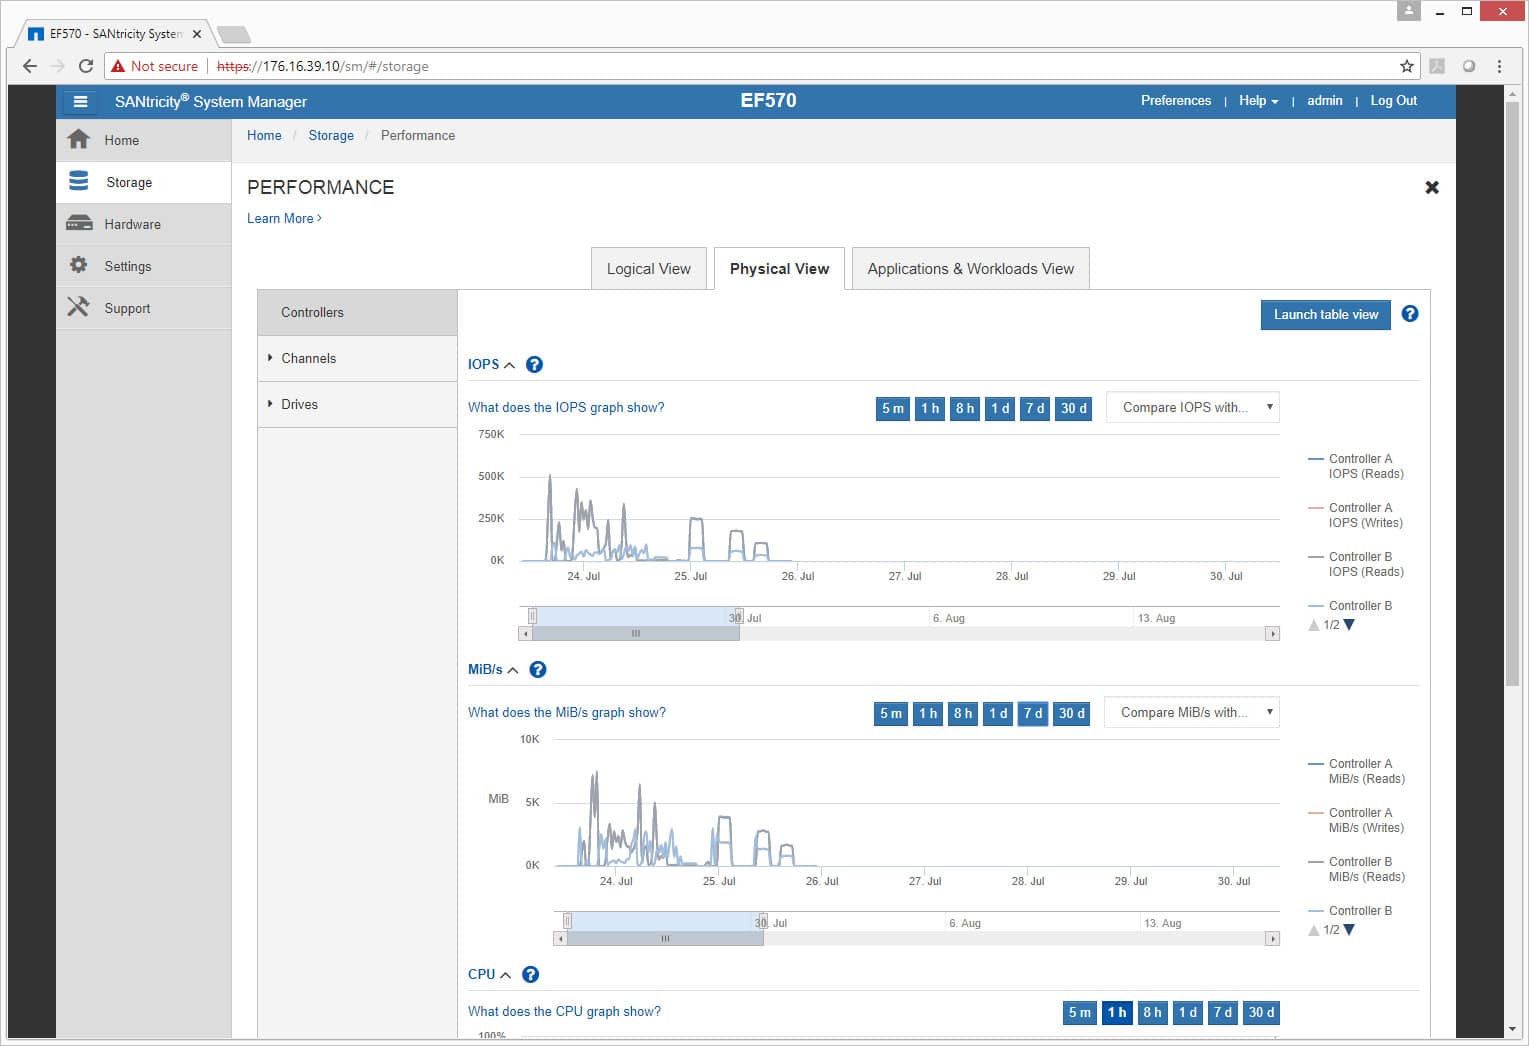
Task: Set IOPS graph range to 30 d
Action: [1074, 408]
